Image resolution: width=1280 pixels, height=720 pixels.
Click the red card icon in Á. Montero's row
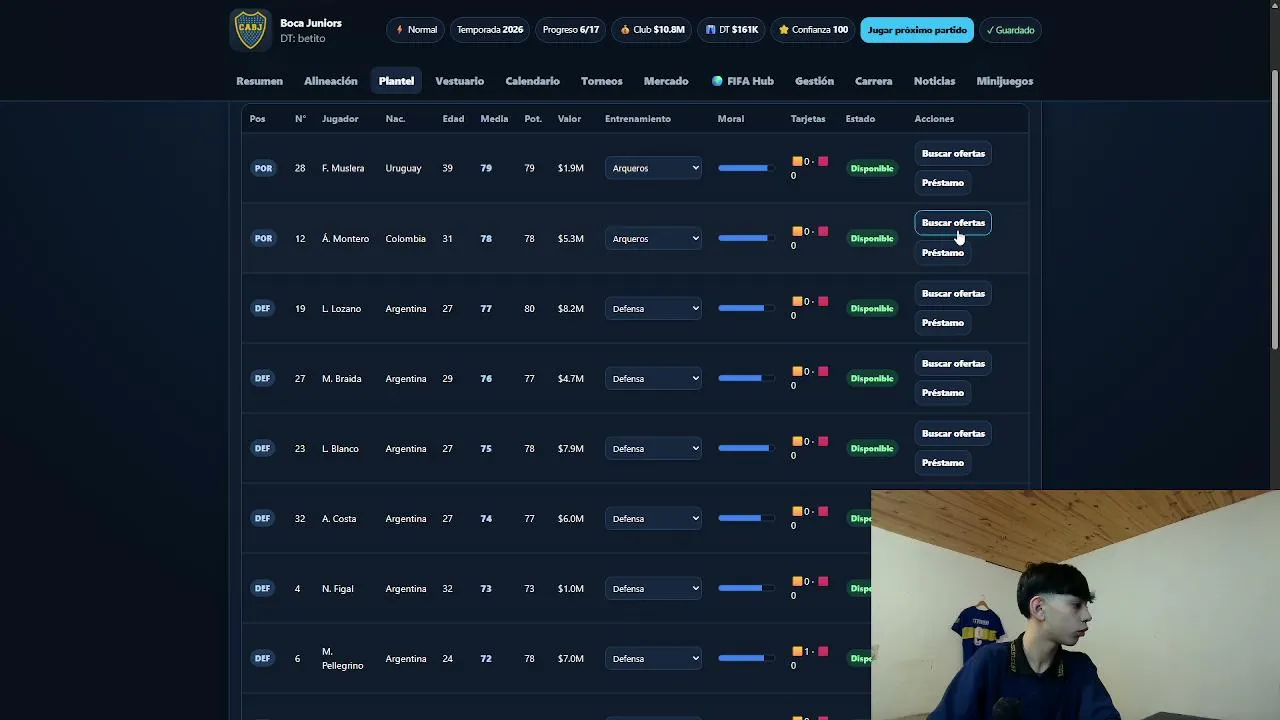point(823,231)
